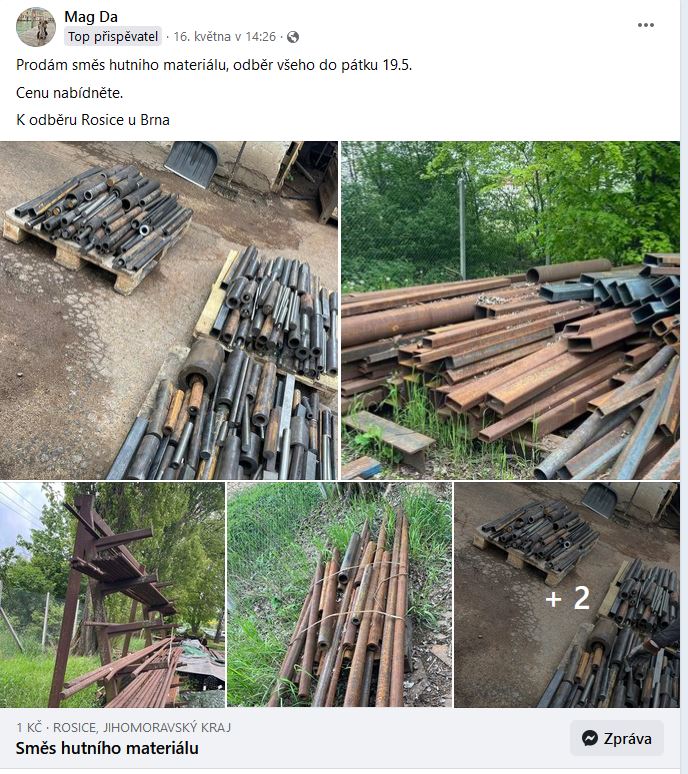View the photo of the tied pipe bundle
The height and width of the screenshot is (774, 688).
339,595
